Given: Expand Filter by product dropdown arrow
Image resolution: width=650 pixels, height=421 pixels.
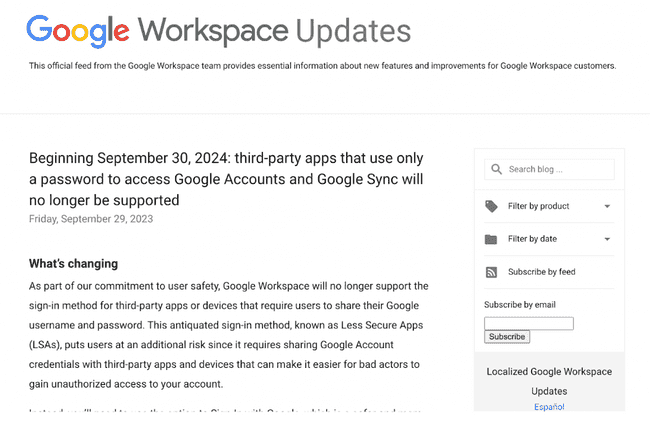Looking at the screenshot, I should point(607,206).
